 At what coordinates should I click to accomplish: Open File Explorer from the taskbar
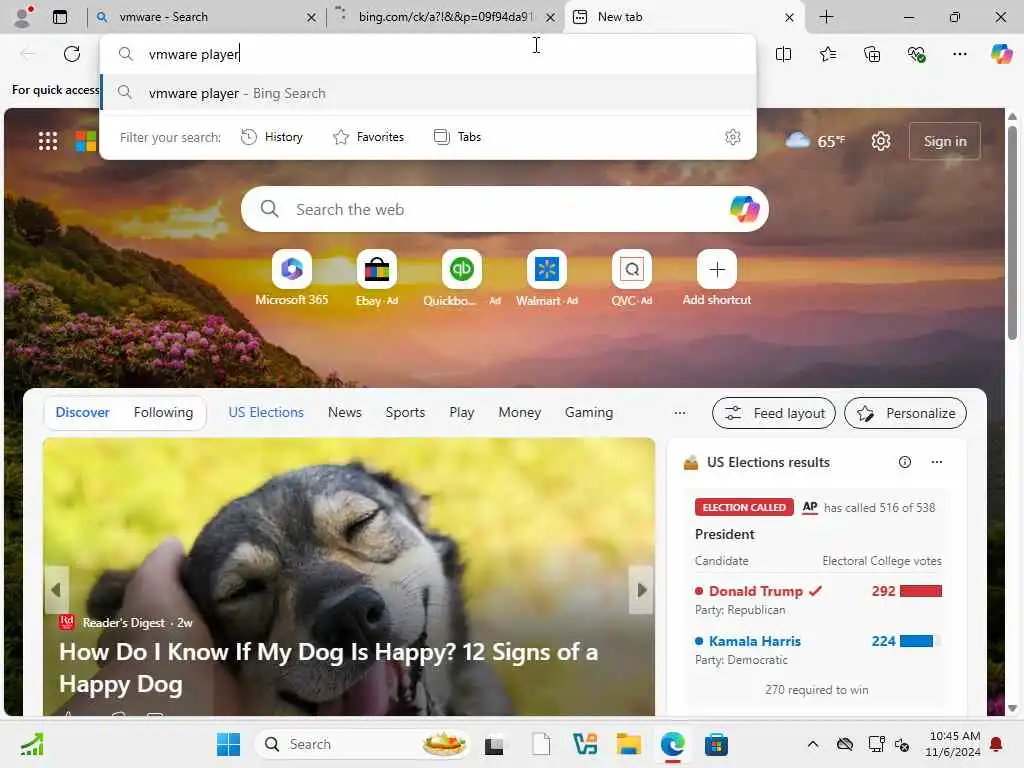pos(628,744)
